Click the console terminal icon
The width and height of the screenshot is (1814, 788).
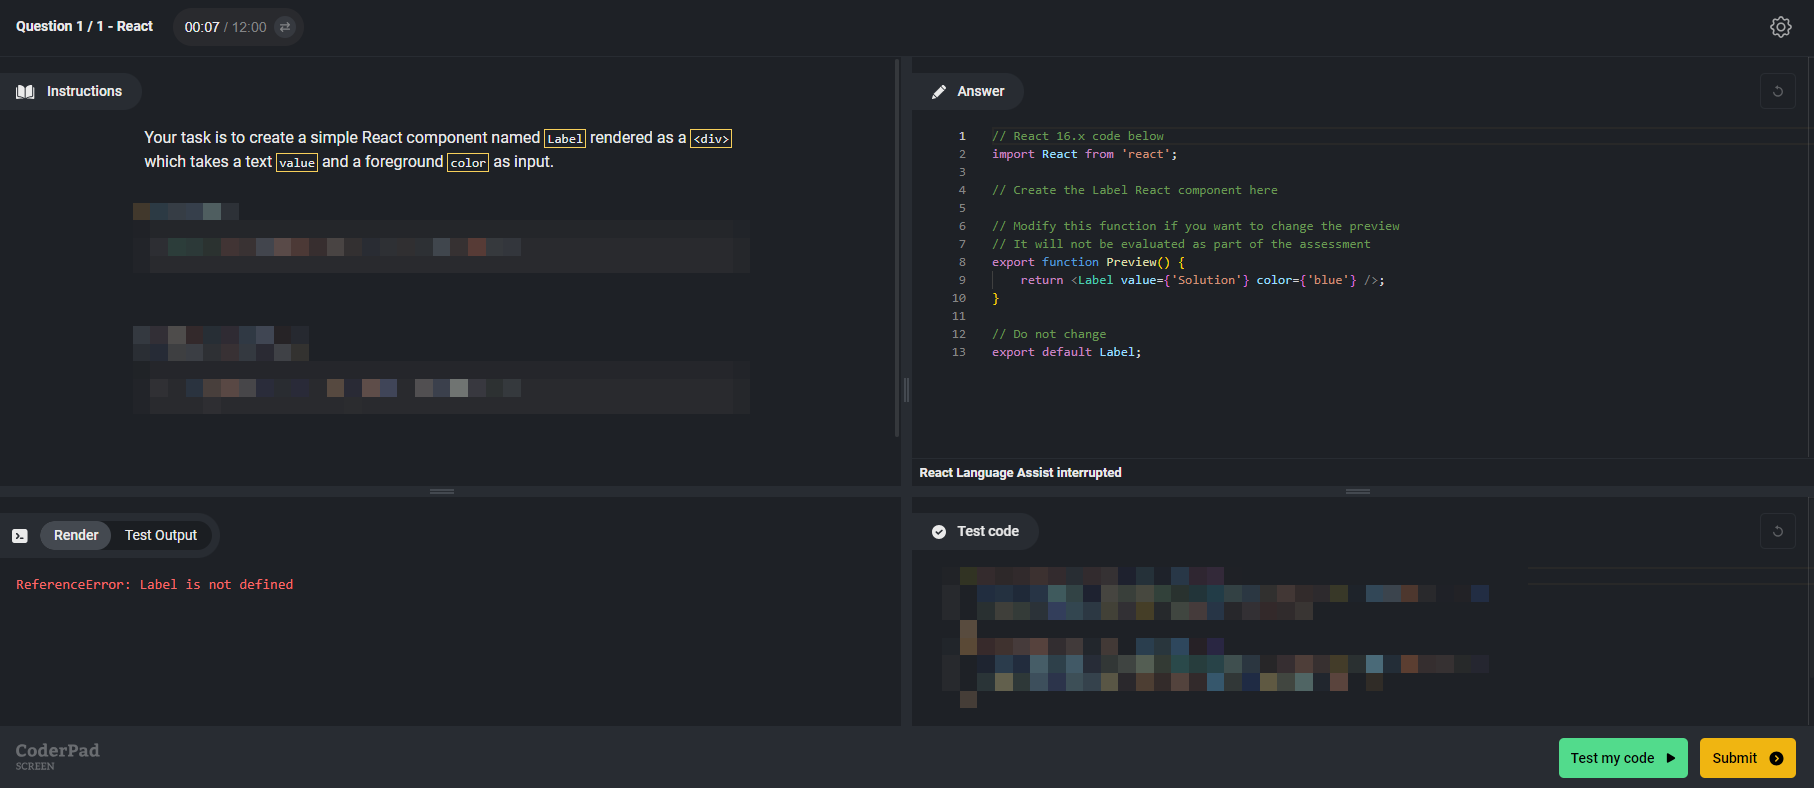coord(20,536)
